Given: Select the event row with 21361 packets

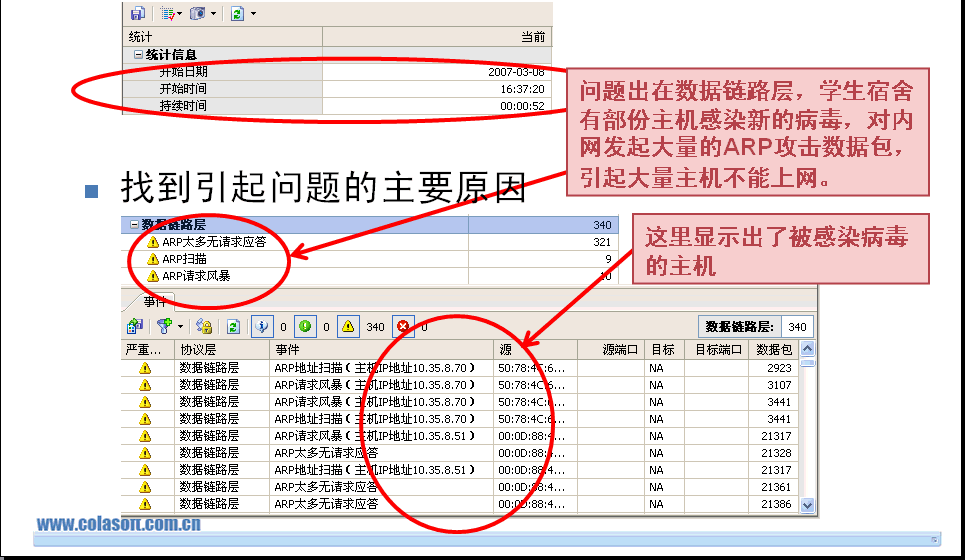Looking at the screenshot, I should tap(460, 487).
